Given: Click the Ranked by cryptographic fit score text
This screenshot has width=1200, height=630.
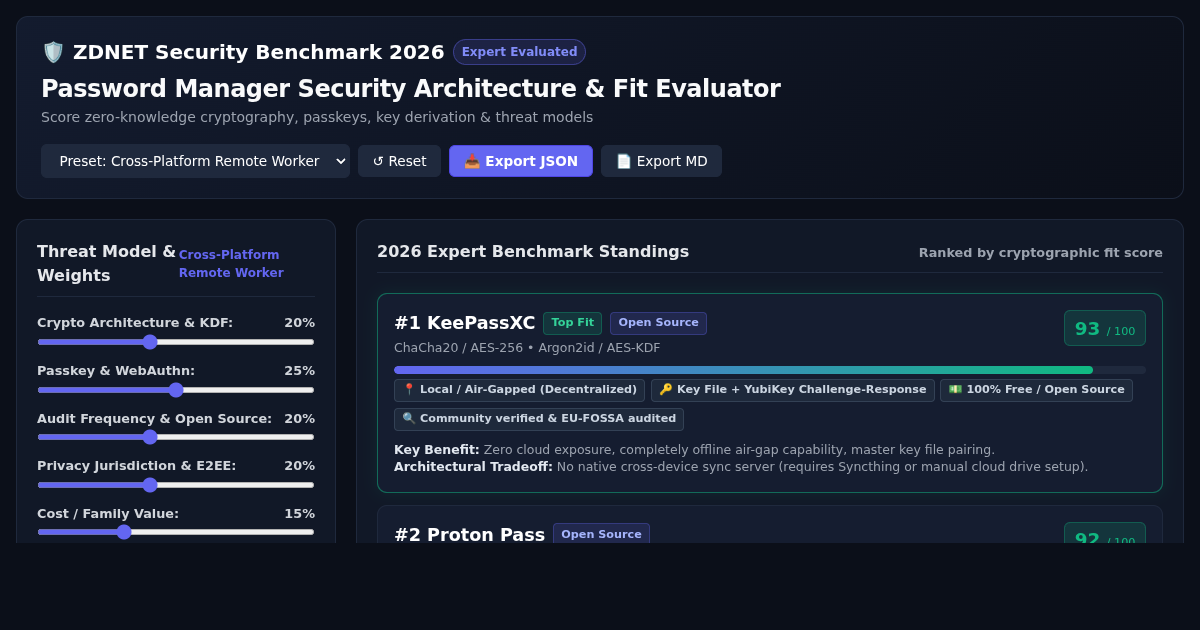Looking at the screenshot, I should 1041,253.
